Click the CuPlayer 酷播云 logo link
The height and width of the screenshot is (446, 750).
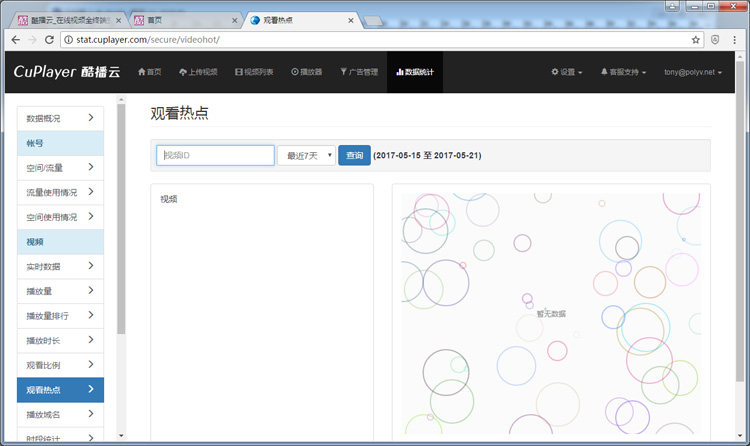pos(66,72)
